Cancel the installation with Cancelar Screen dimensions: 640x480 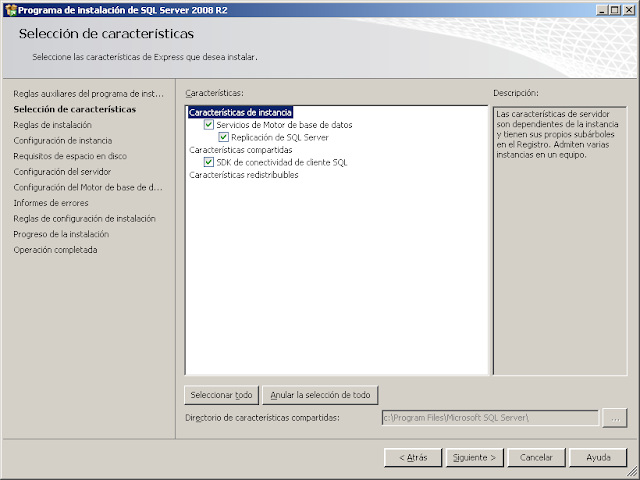(x=536, y=458)
